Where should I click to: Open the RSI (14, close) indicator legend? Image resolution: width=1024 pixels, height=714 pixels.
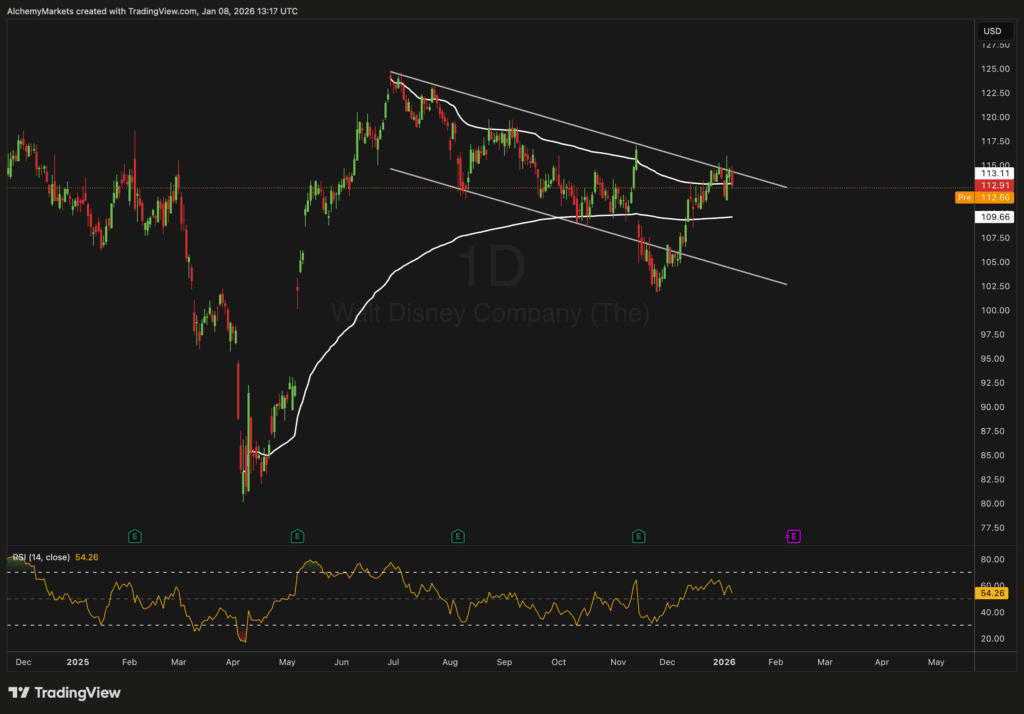tap(55, 557)
